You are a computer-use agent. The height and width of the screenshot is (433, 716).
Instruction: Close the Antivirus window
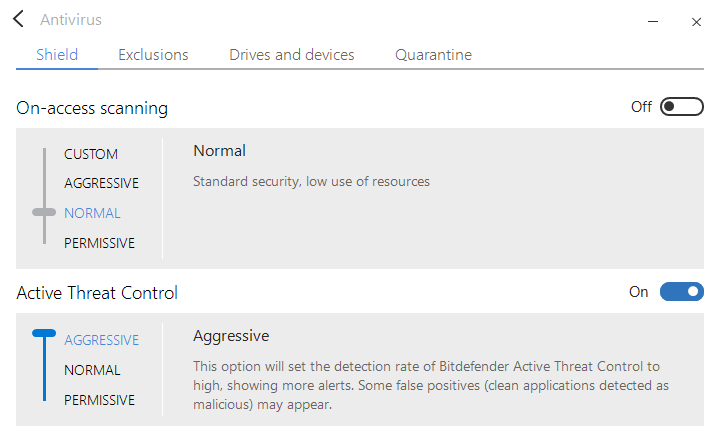[696, 21]
